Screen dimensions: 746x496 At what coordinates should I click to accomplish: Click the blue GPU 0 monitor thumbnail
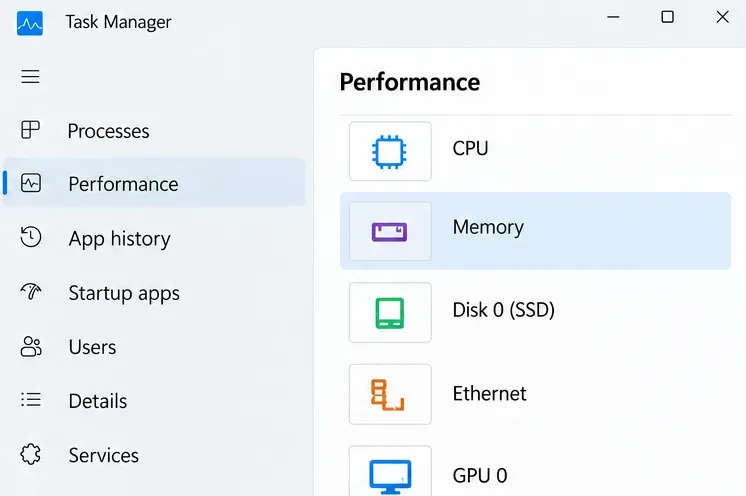pos(390,471)
